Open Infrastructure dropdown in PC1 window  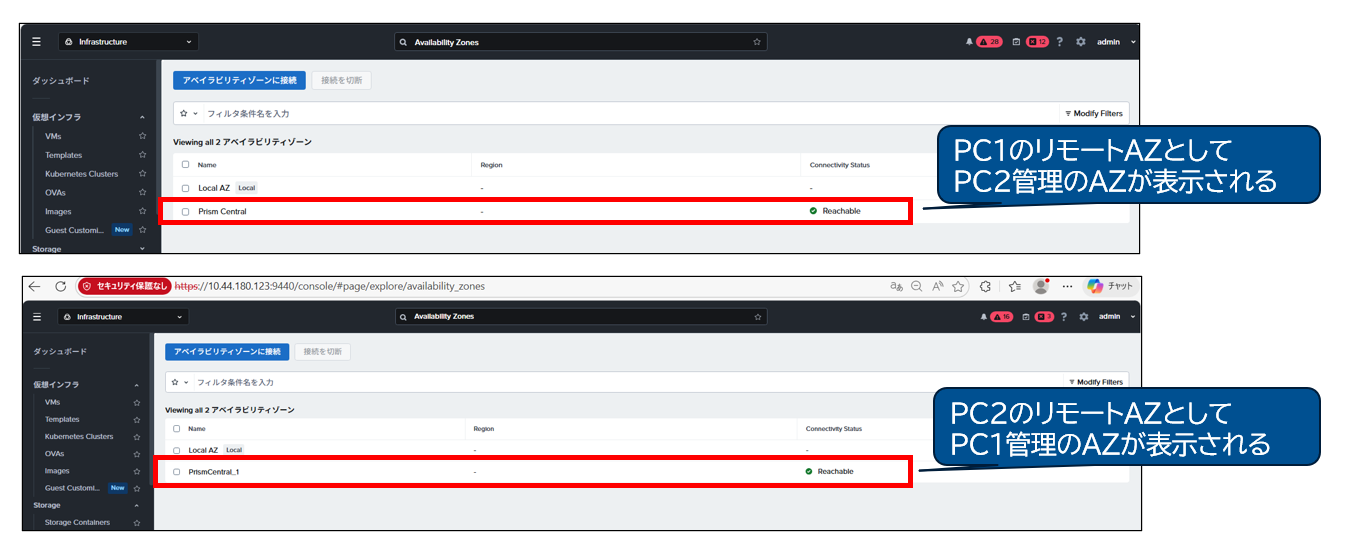pos(127,42)
